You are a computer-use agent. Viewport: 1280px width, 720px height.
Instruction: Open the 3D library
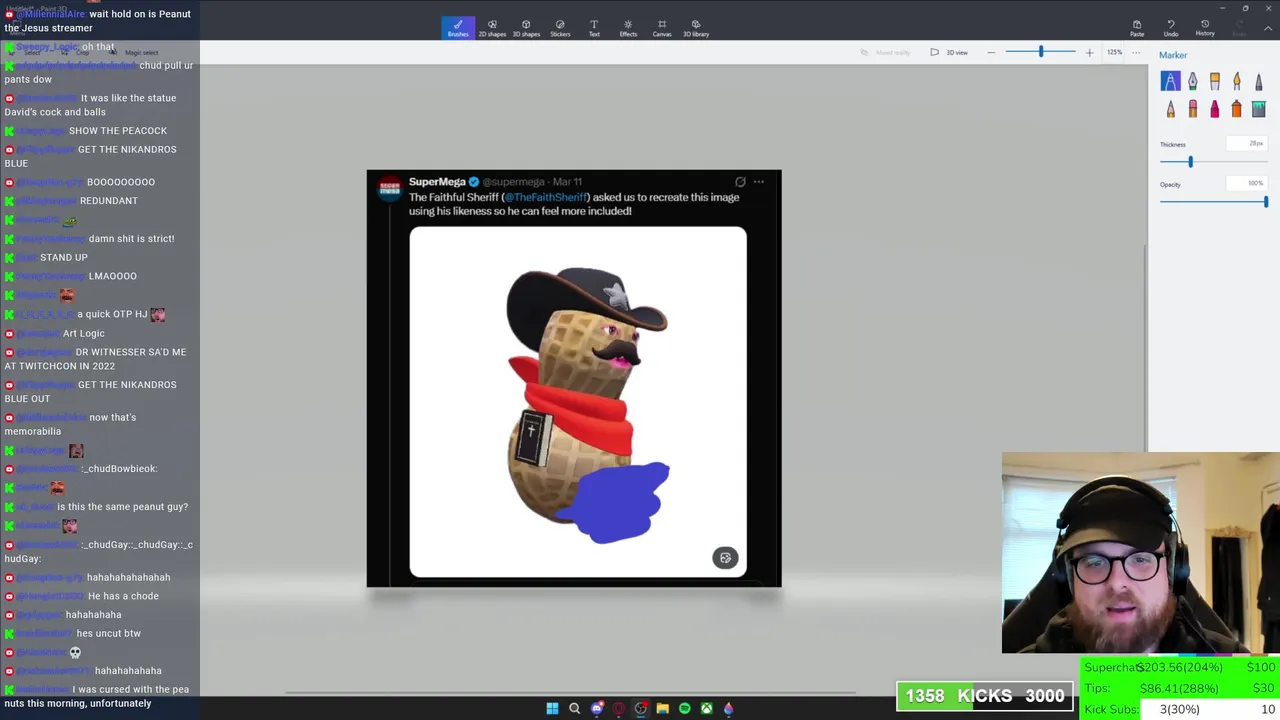(696, 28)
